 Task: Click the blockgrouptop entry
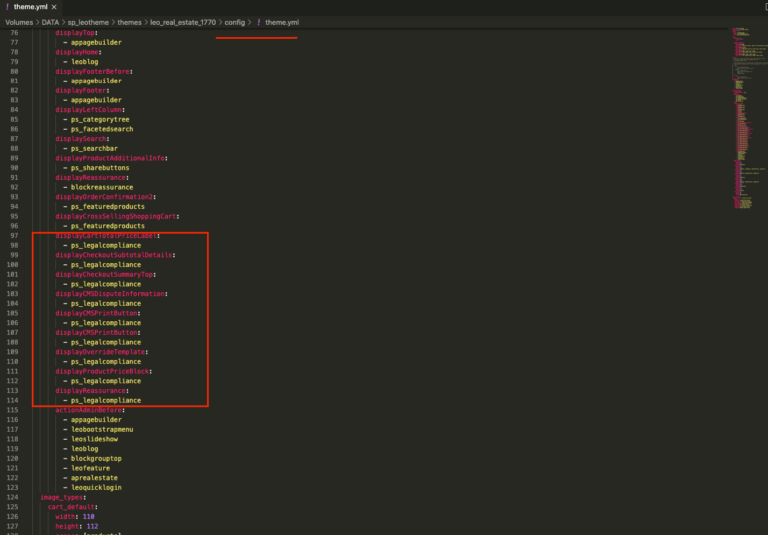click(96, 459)
